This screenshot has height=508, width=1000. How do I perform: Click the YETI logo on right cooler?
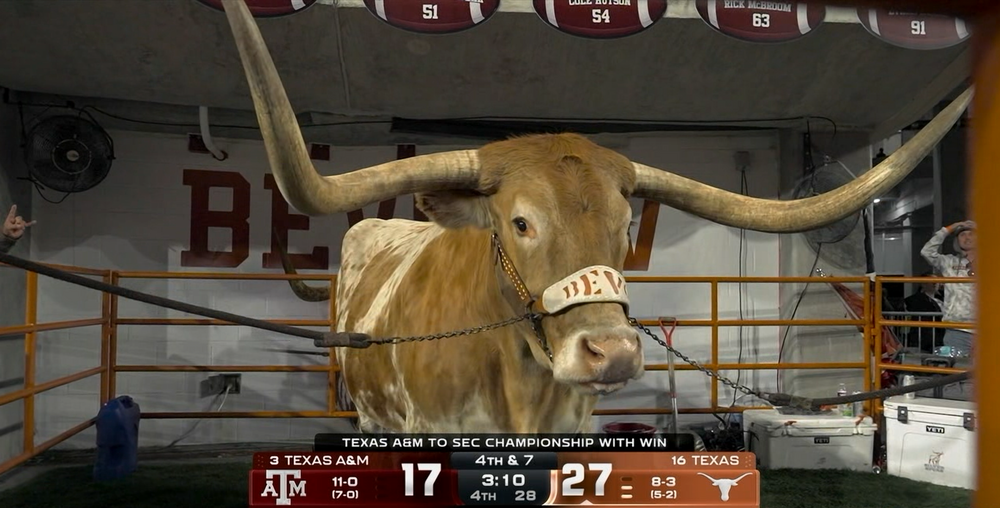click(x=934, y=430)
